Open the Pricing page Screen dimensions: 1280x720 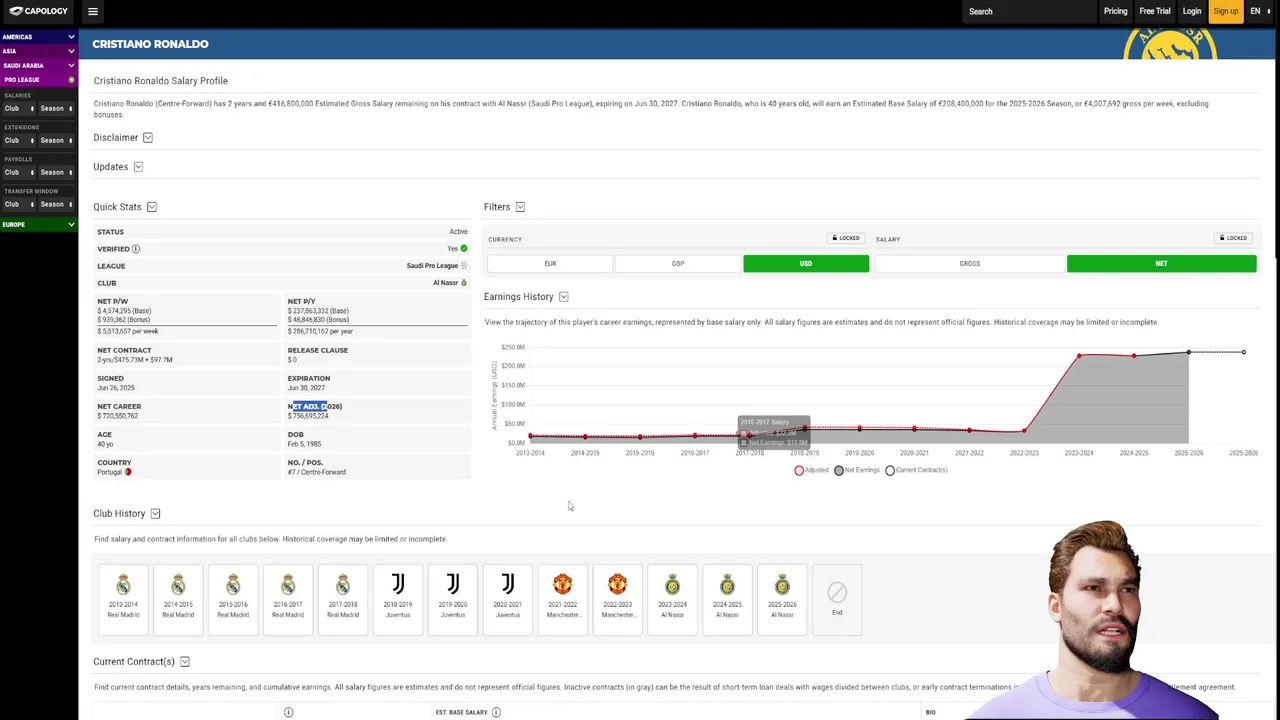tap(1115, 11)
